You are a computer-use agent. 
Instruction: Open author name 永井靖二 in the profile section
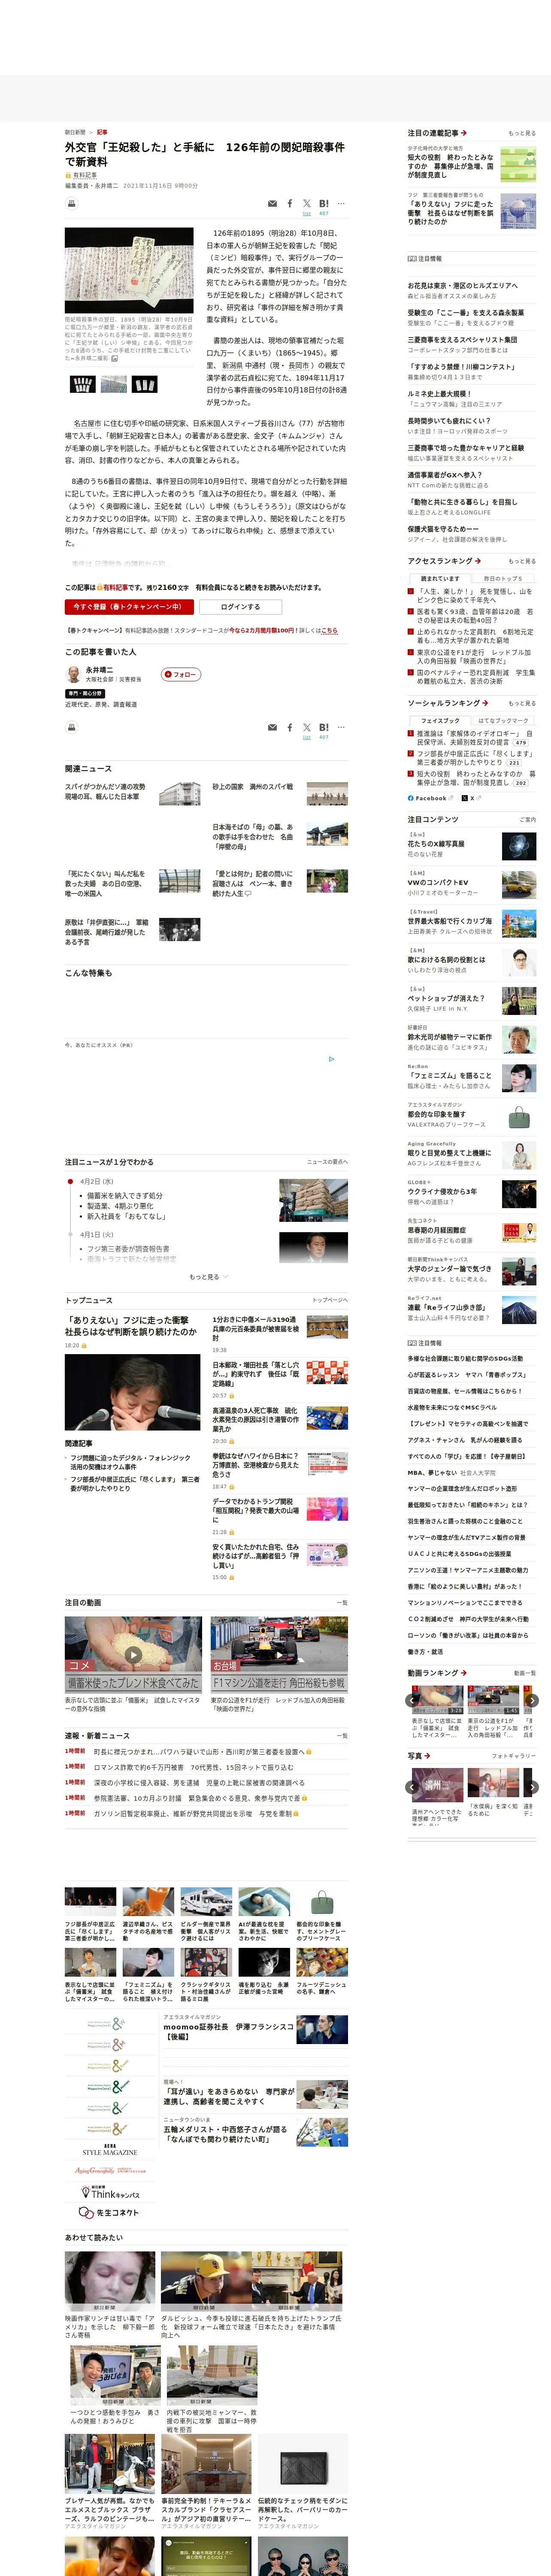(x=99, y=670)
